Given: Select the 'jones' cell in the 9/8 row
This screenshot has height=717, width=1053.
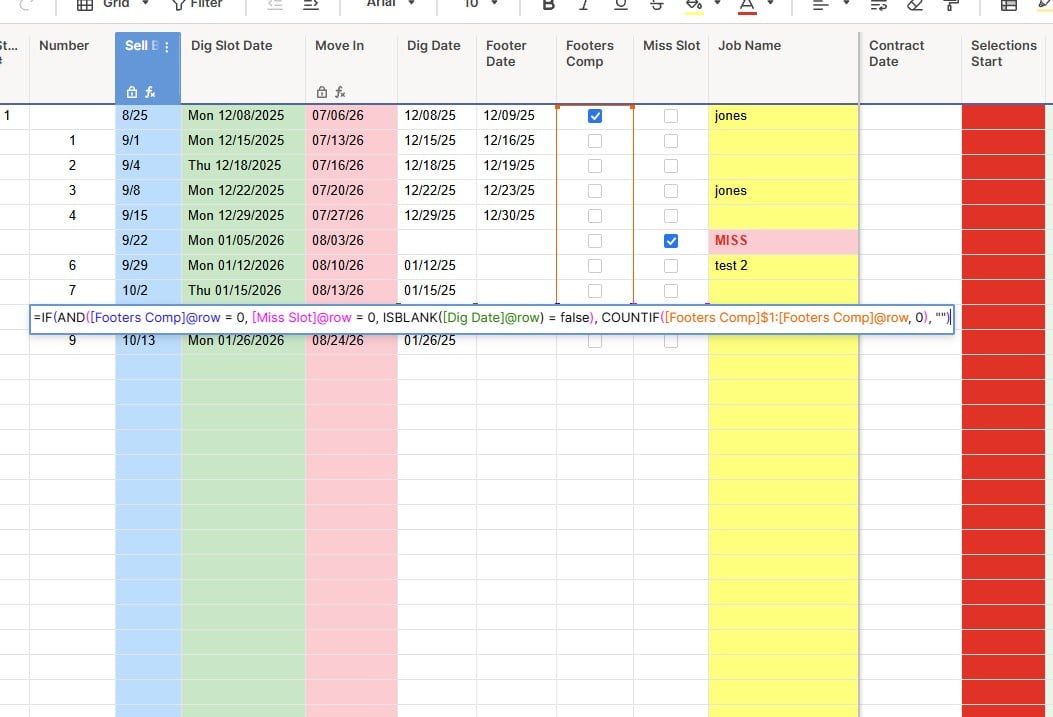Looking at the screenshot, I should pyautogui.click(x=783, y=191).
